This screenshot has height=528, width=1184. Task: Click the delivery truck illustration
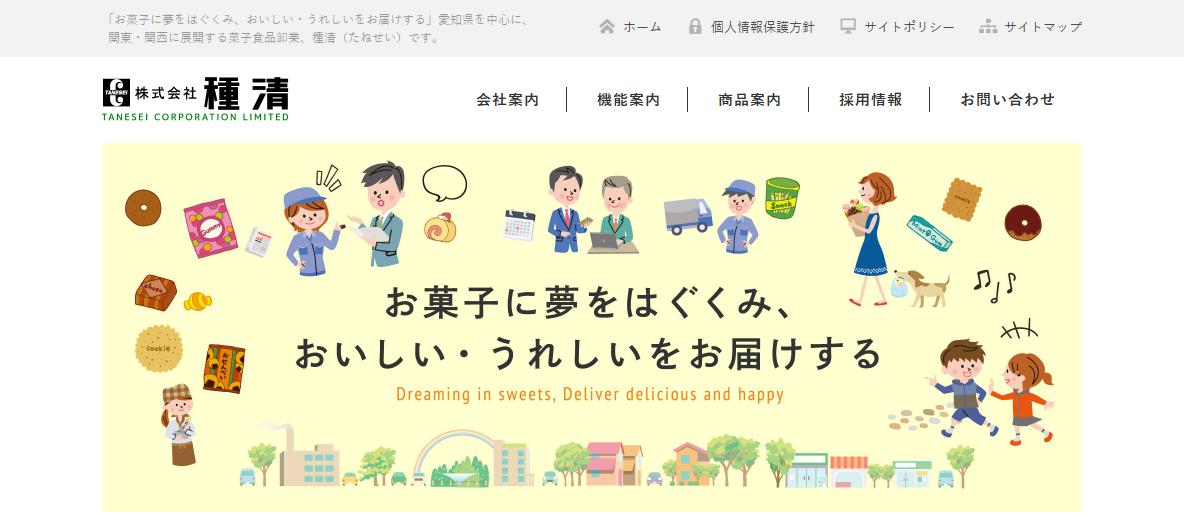click(688, 217)
